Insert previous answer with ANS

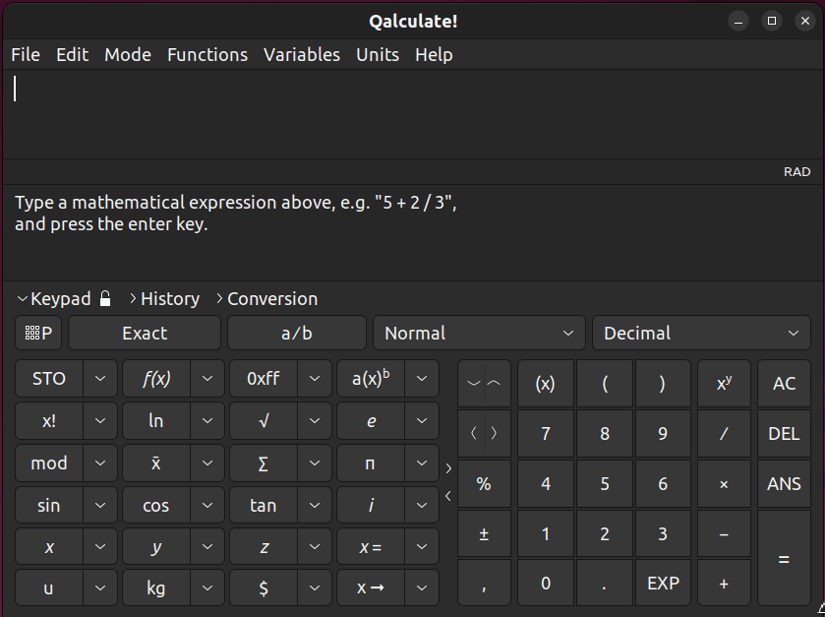tap(784, 483)
